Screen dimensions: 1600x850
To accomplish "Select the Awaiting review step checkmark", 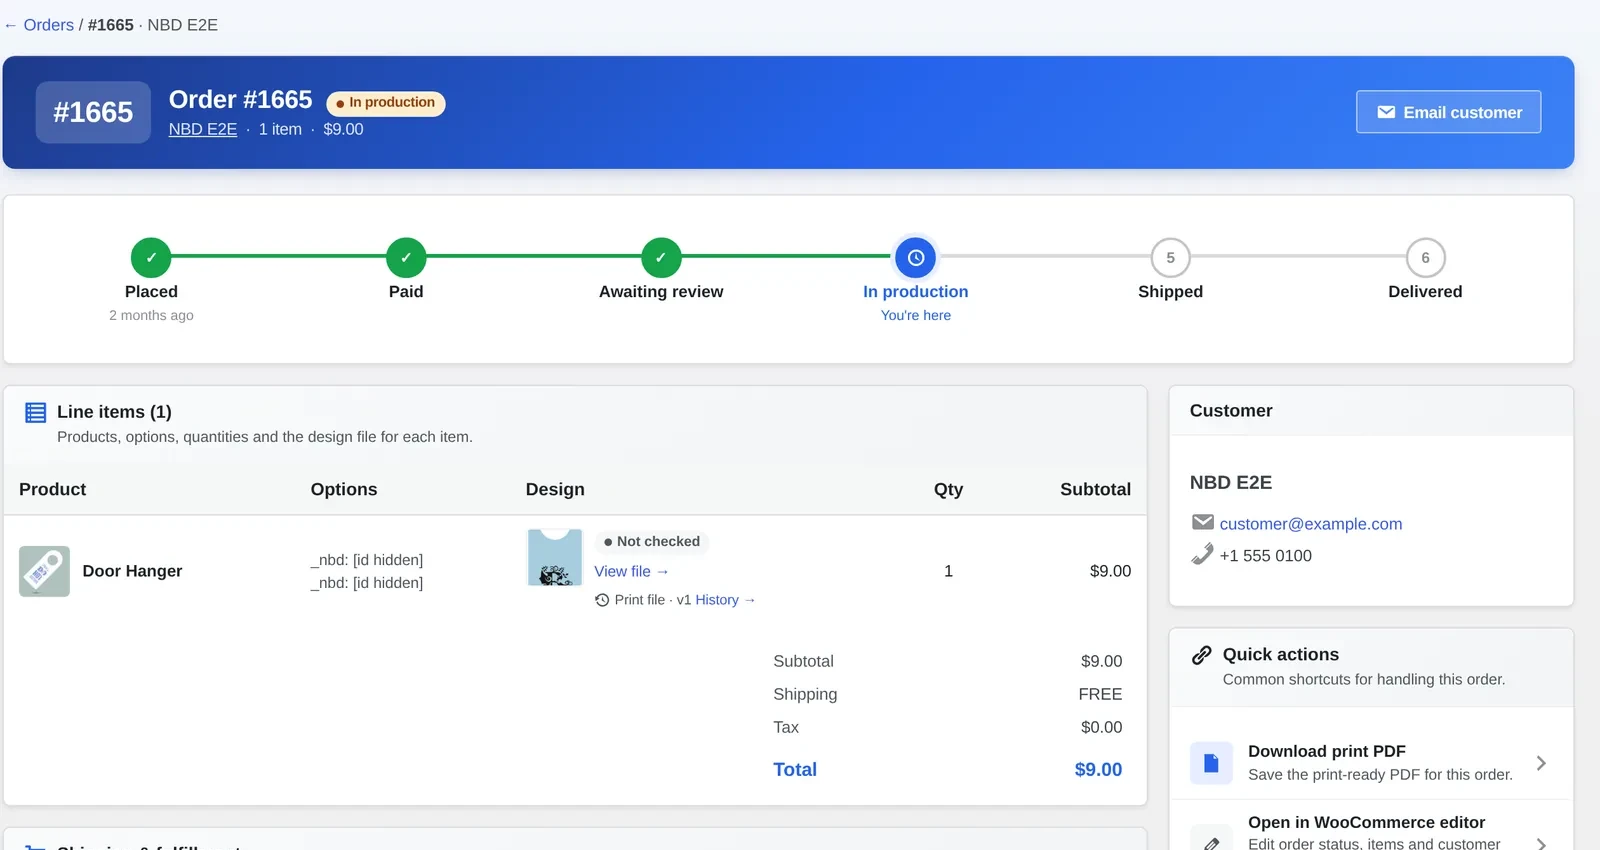I will (x=661, y=257).
